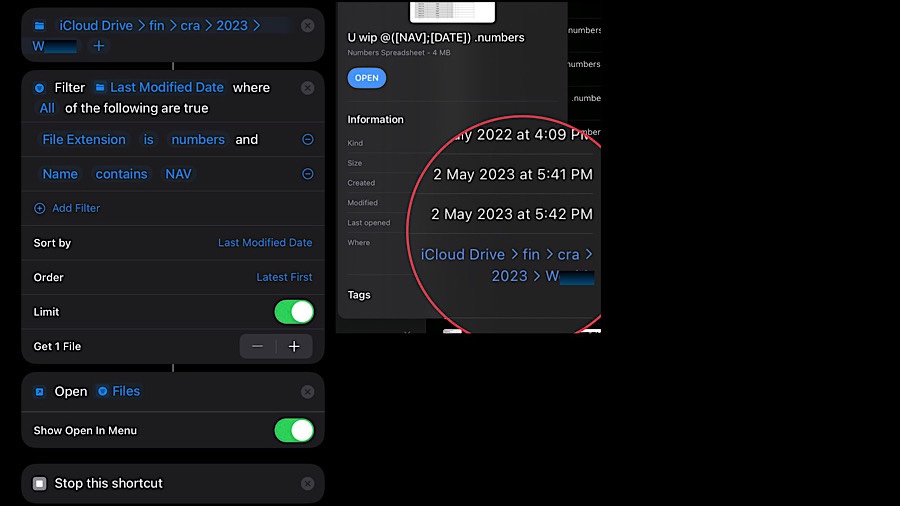Change Sort by Last Modified Date option
The width and height of the screenshot is (900, 506).
click(x=265, y=243)
